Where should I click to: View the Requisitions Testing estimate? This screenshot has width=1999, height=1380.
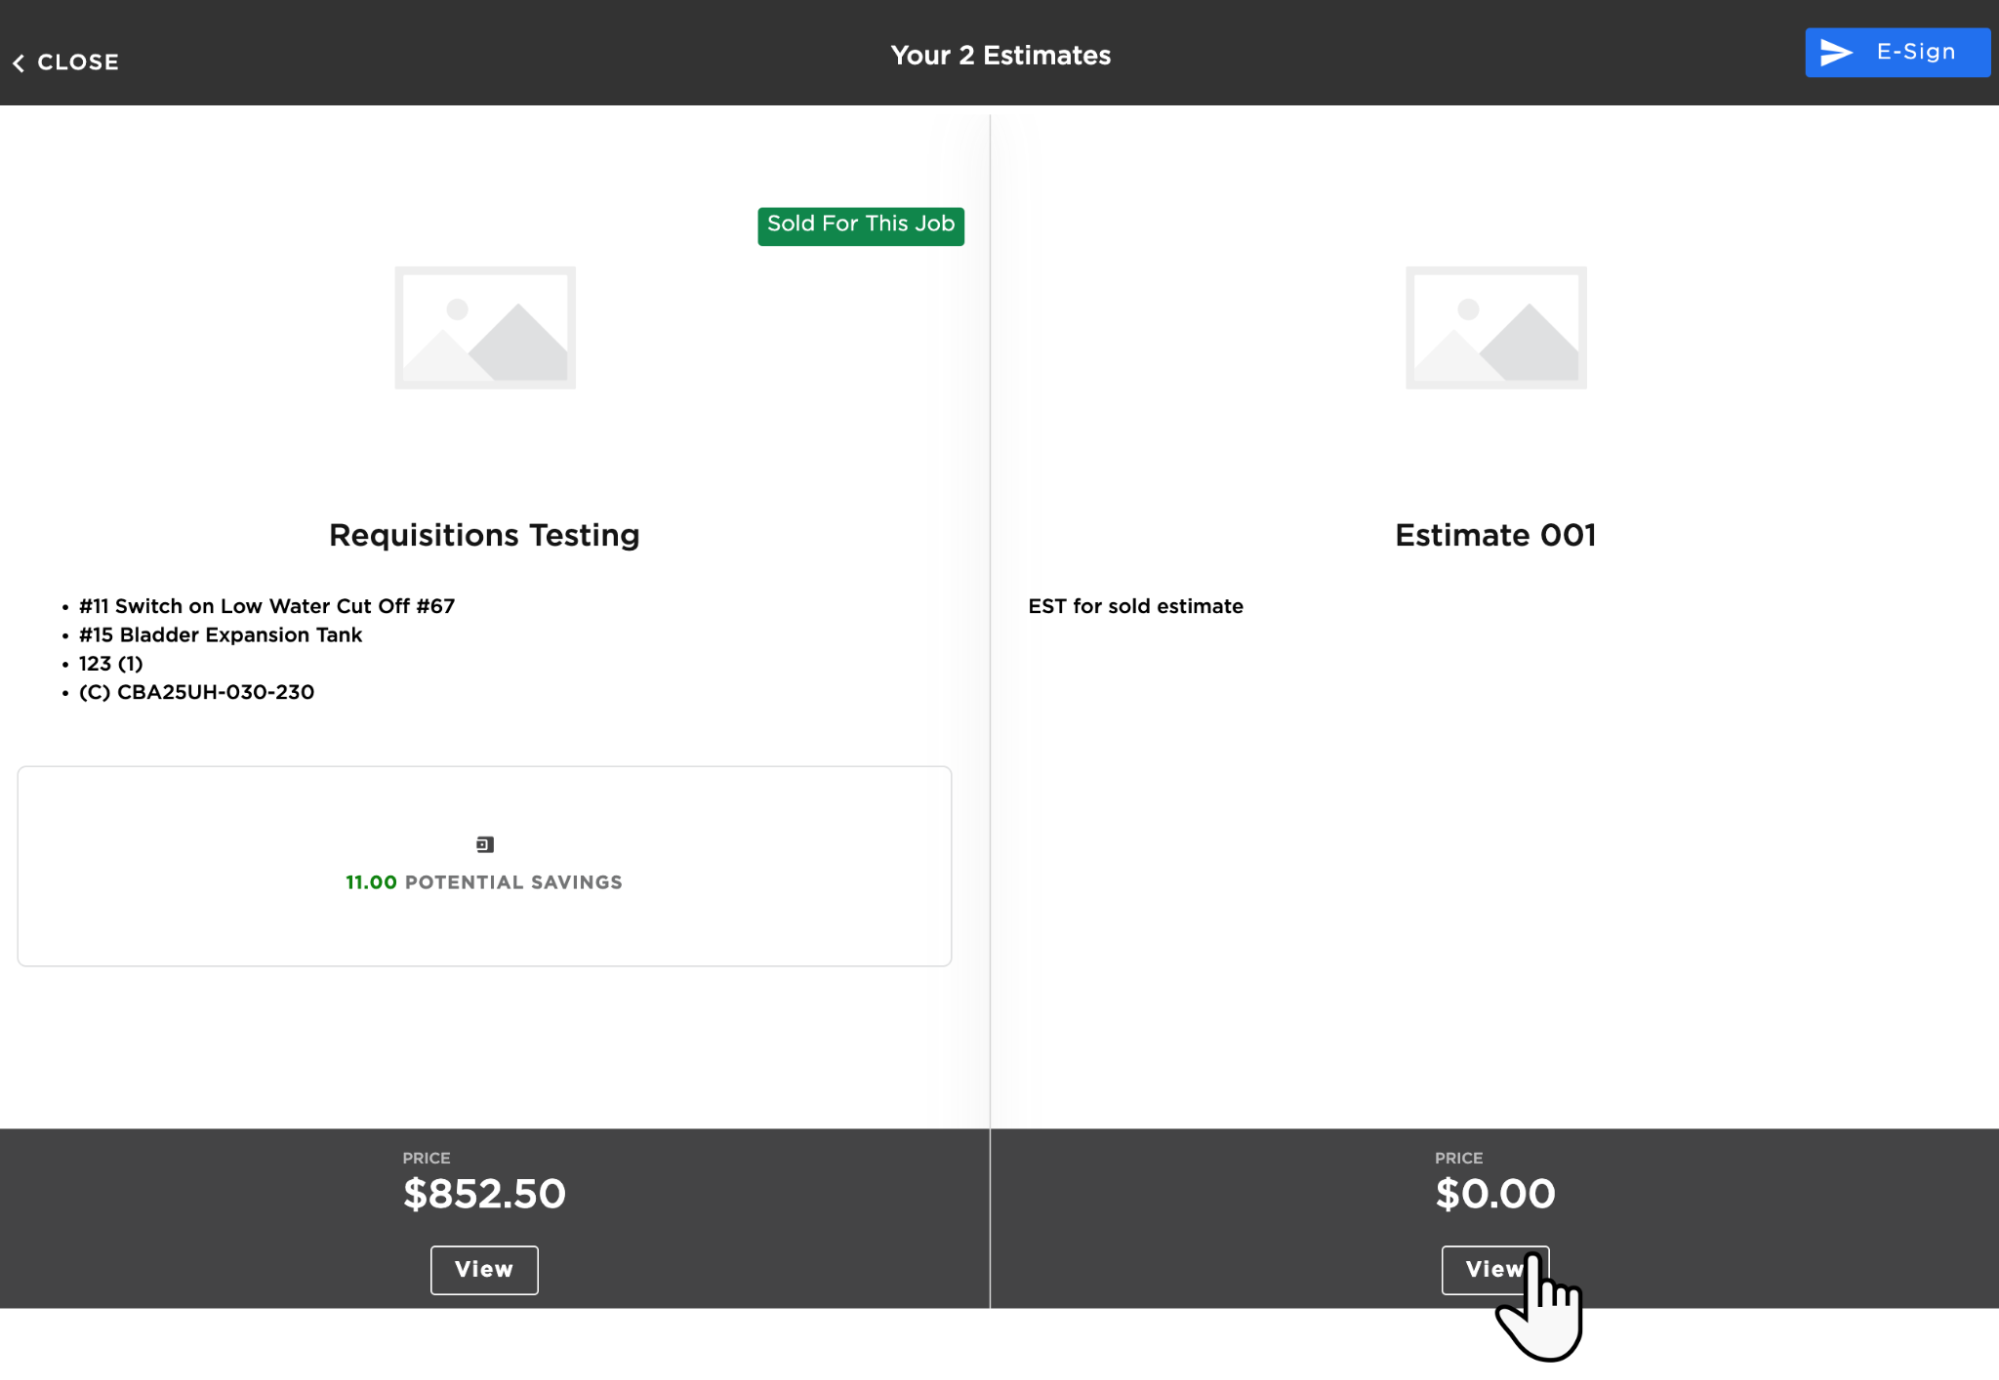(484, 1269)
